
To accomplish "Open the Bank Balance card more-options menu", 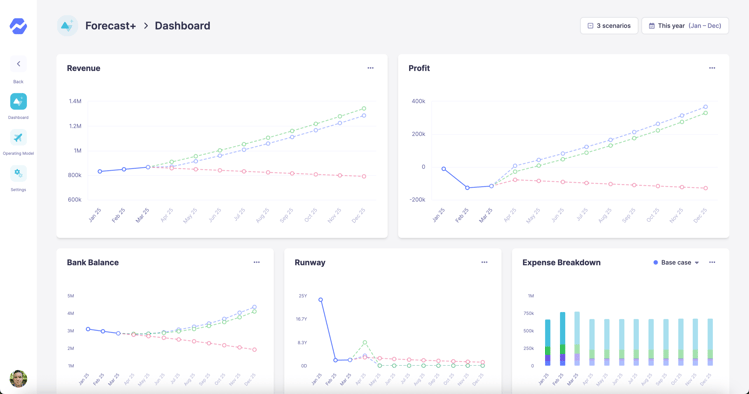I will pos(257,262).
